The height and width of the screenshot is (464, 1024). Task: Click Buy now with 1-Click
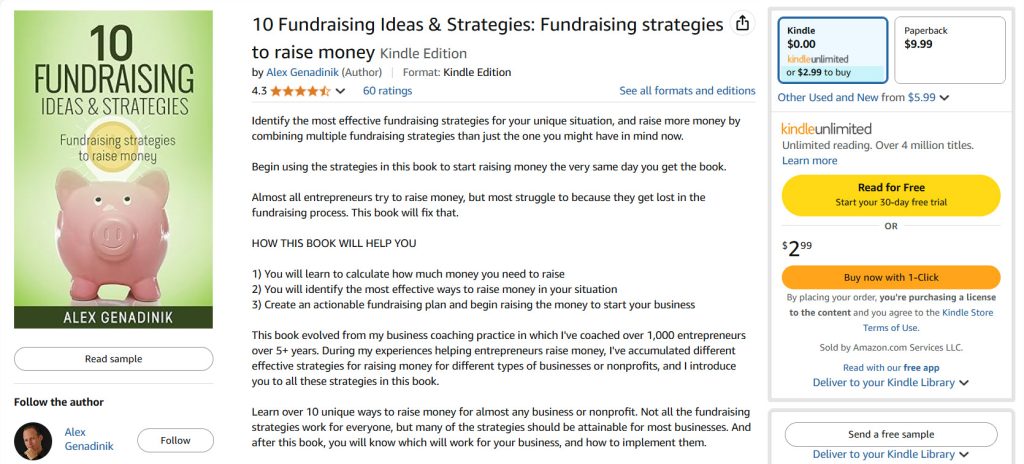pyautogui.click(x=891, y=277)
